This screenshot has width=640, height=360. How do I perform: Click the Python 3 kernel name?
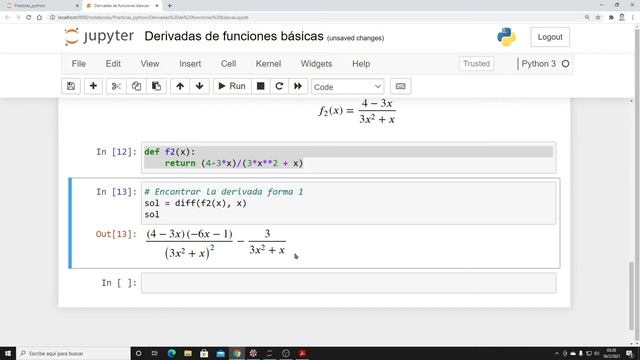[x=538, y=64]
